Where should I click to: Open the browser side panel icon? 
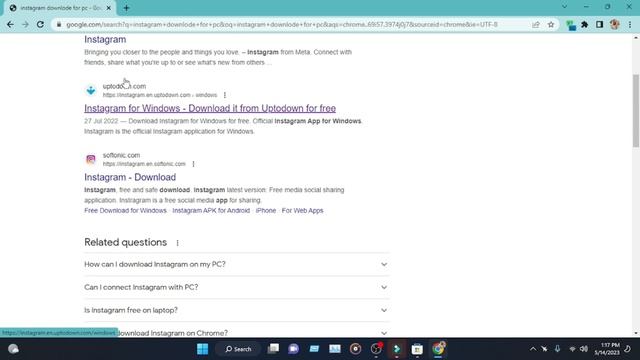599,24
